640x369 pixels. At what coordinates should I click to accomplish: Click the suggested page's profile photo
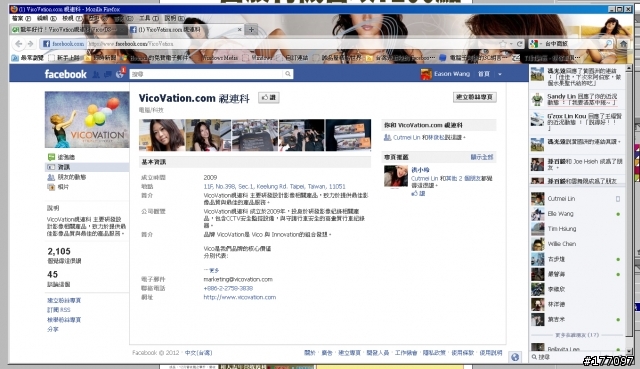(396, 176)
